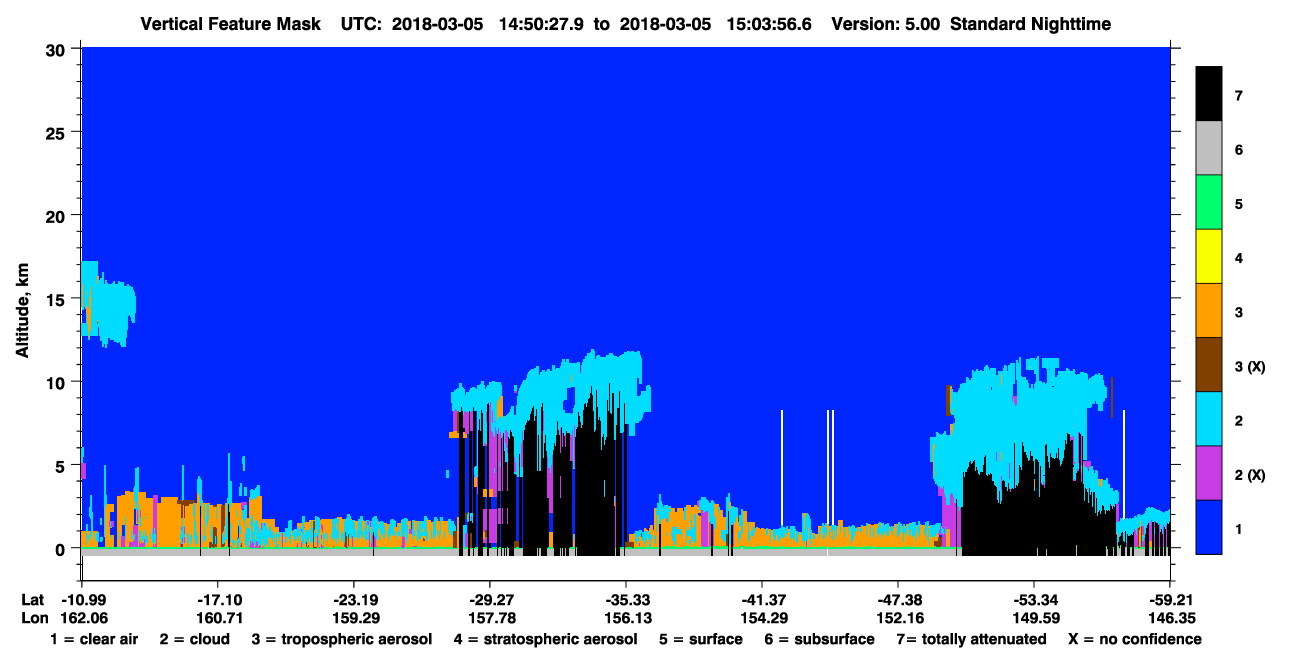Click the 'X = no confidence' legend text

pos(1134,639)
